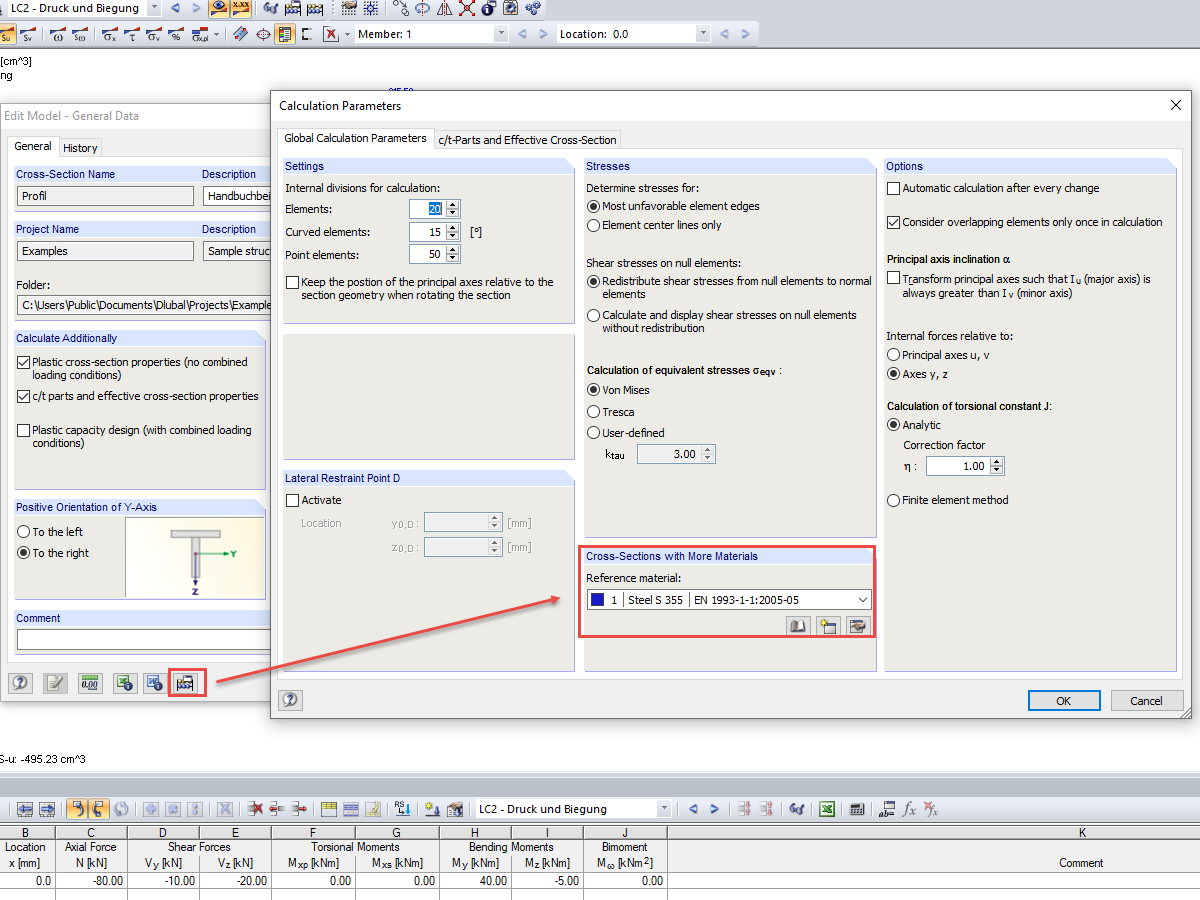Open calculation parameters icon in Edit Model dialog

[x=187, y=683]
